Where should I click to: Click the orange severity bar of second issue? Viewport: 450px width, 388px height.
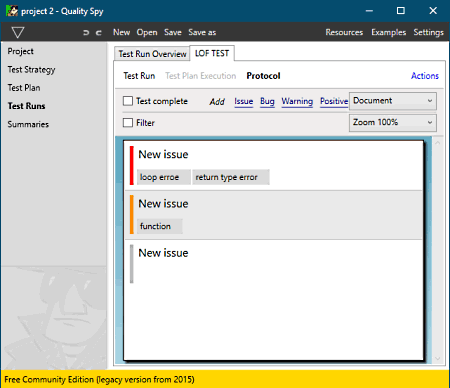pyautogui.click(x=132, y=214)
